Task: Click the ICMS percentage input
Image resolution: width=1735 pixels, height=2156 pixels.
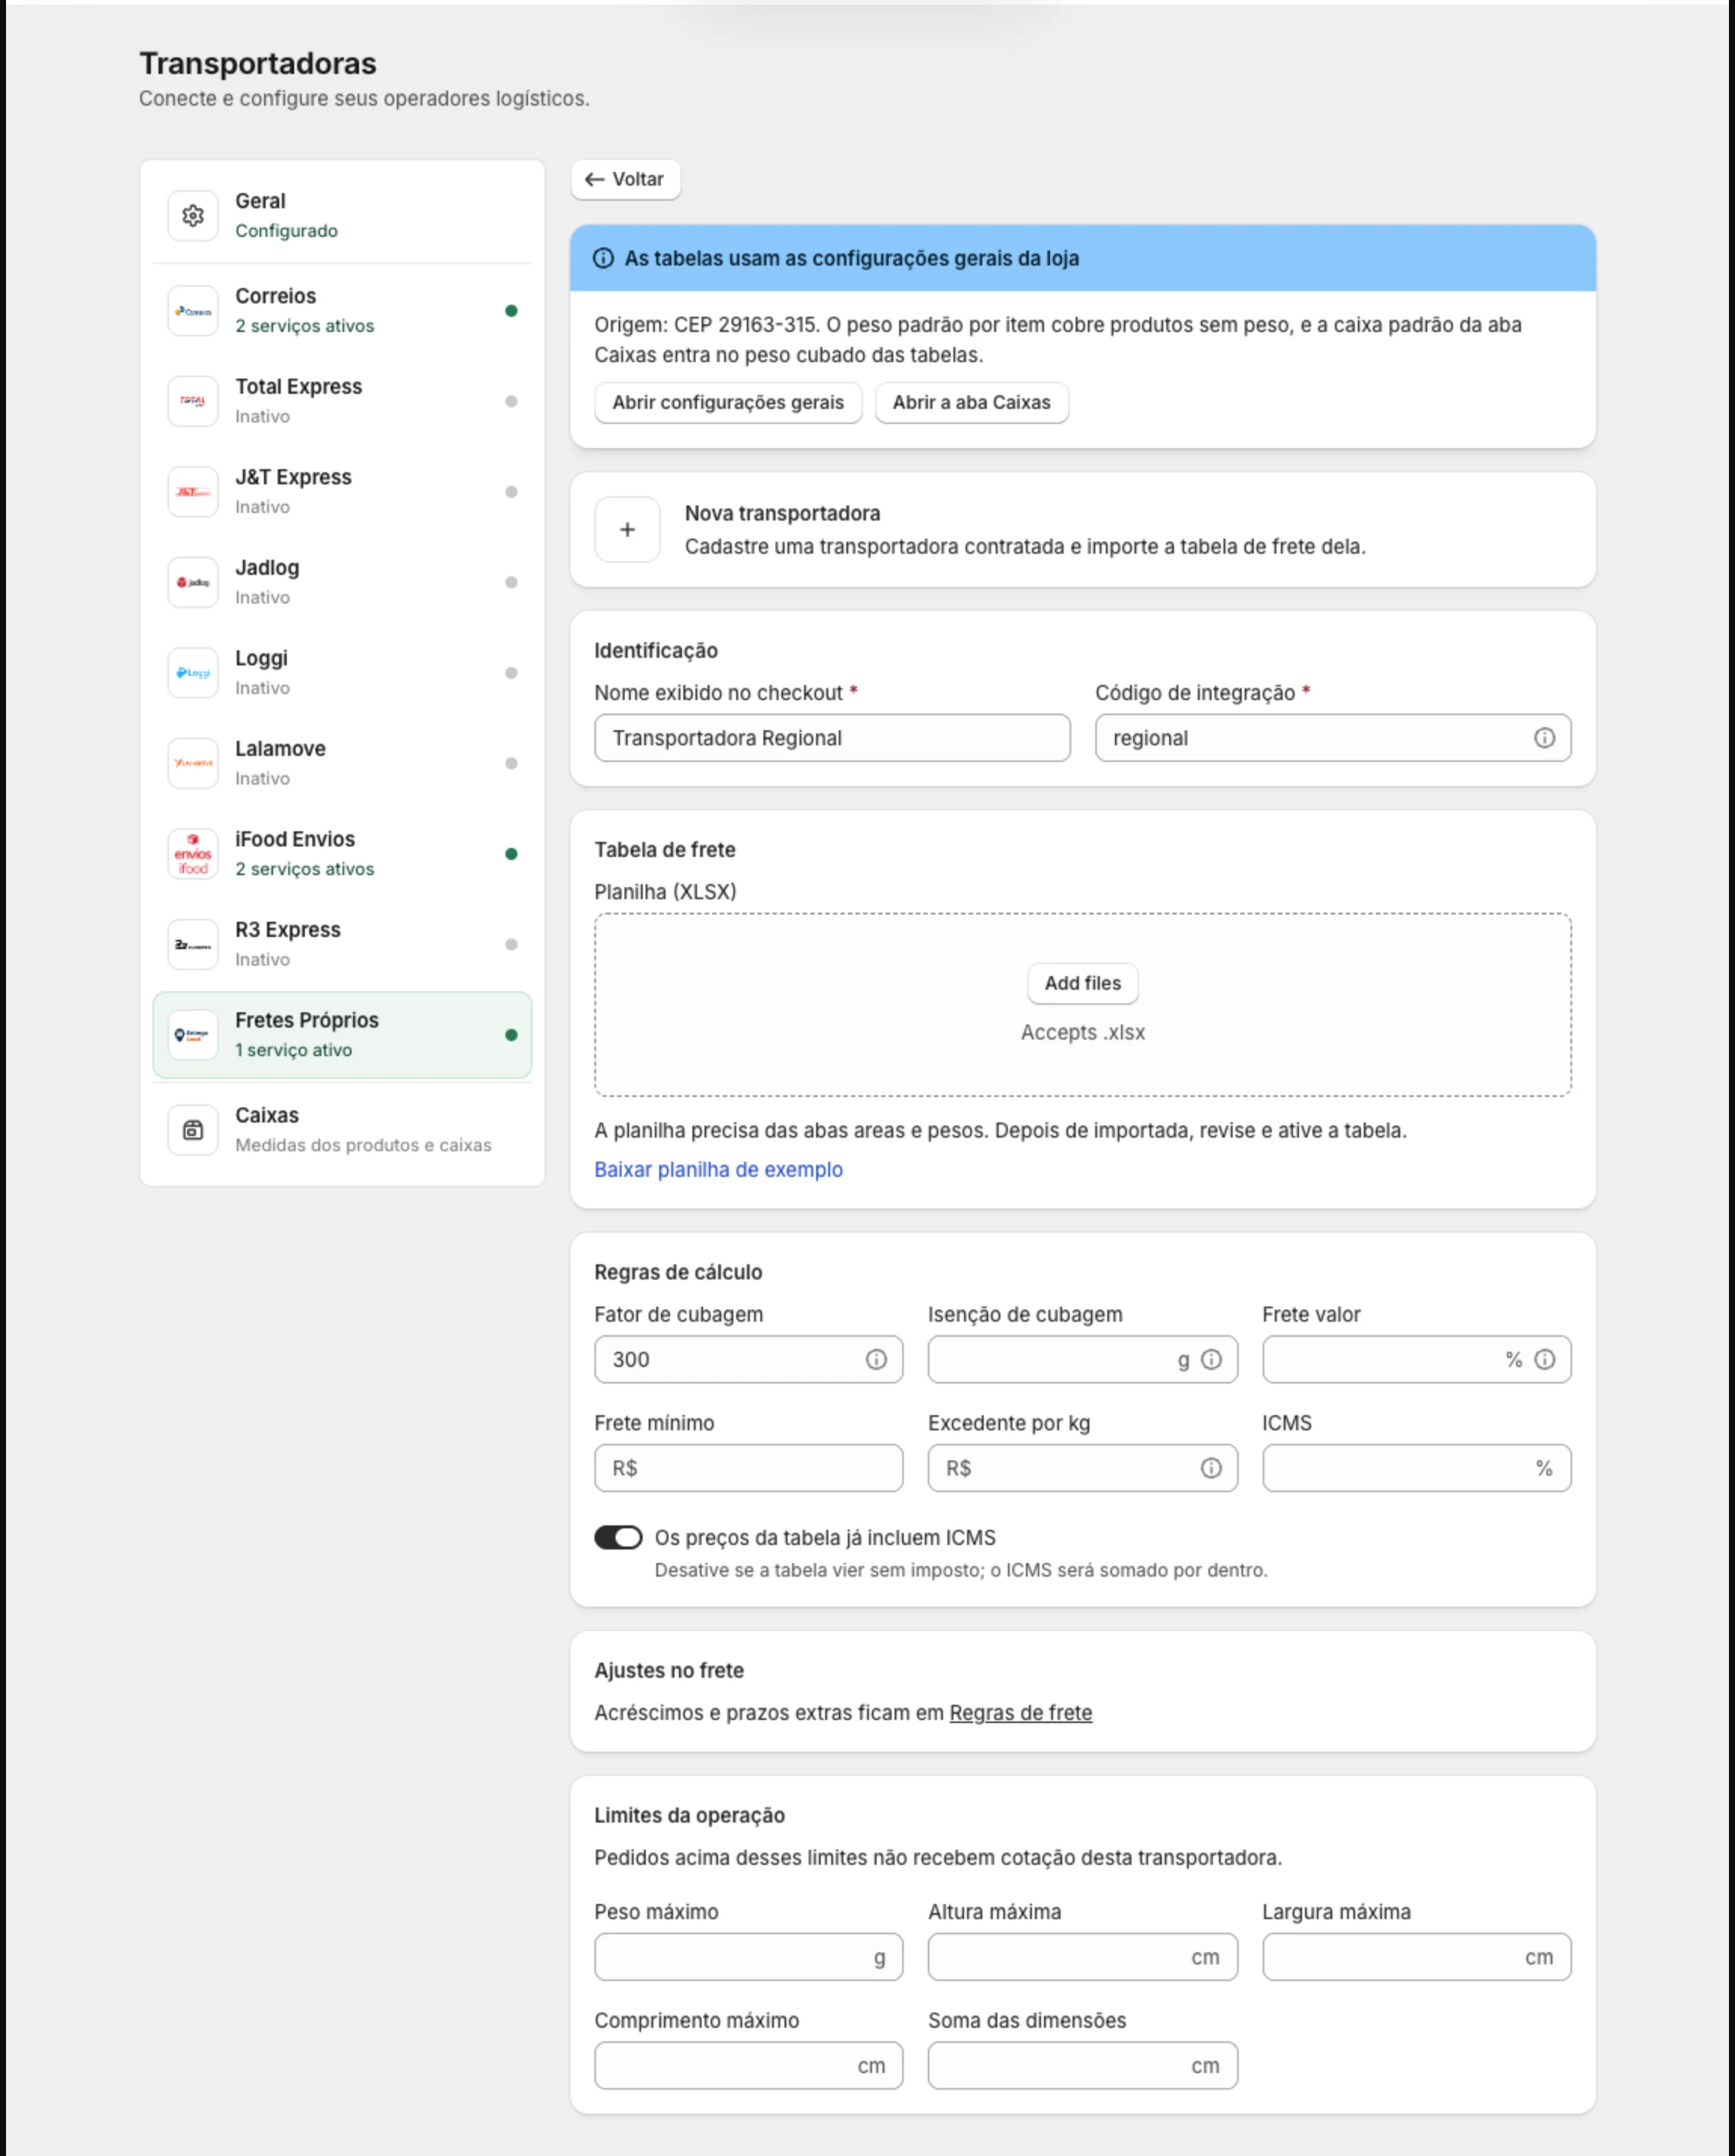Action: point(1416,1468)
